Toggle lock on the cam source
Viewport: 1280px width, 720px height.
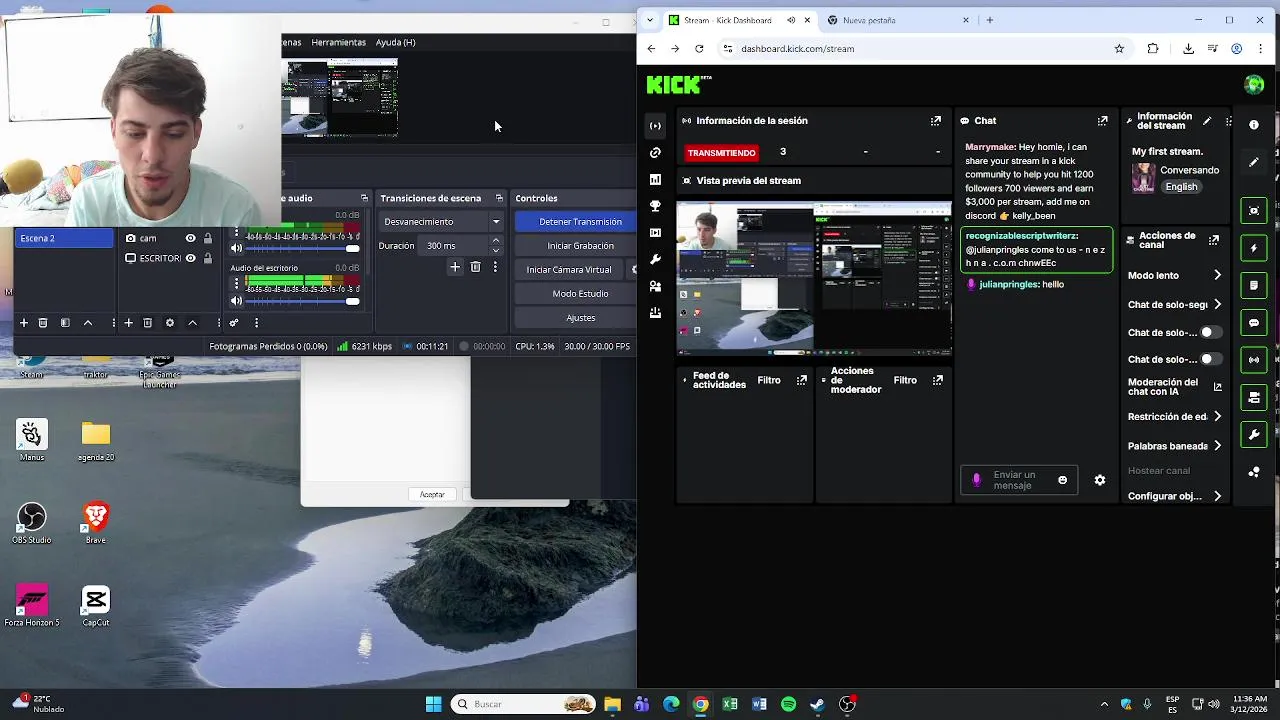click(x=208, y=238)
